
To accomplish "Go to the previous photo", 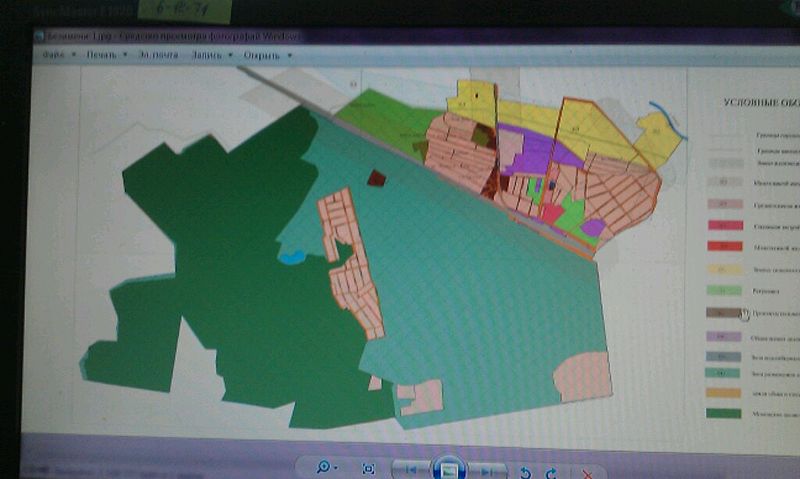I will [x=411, y=470].
